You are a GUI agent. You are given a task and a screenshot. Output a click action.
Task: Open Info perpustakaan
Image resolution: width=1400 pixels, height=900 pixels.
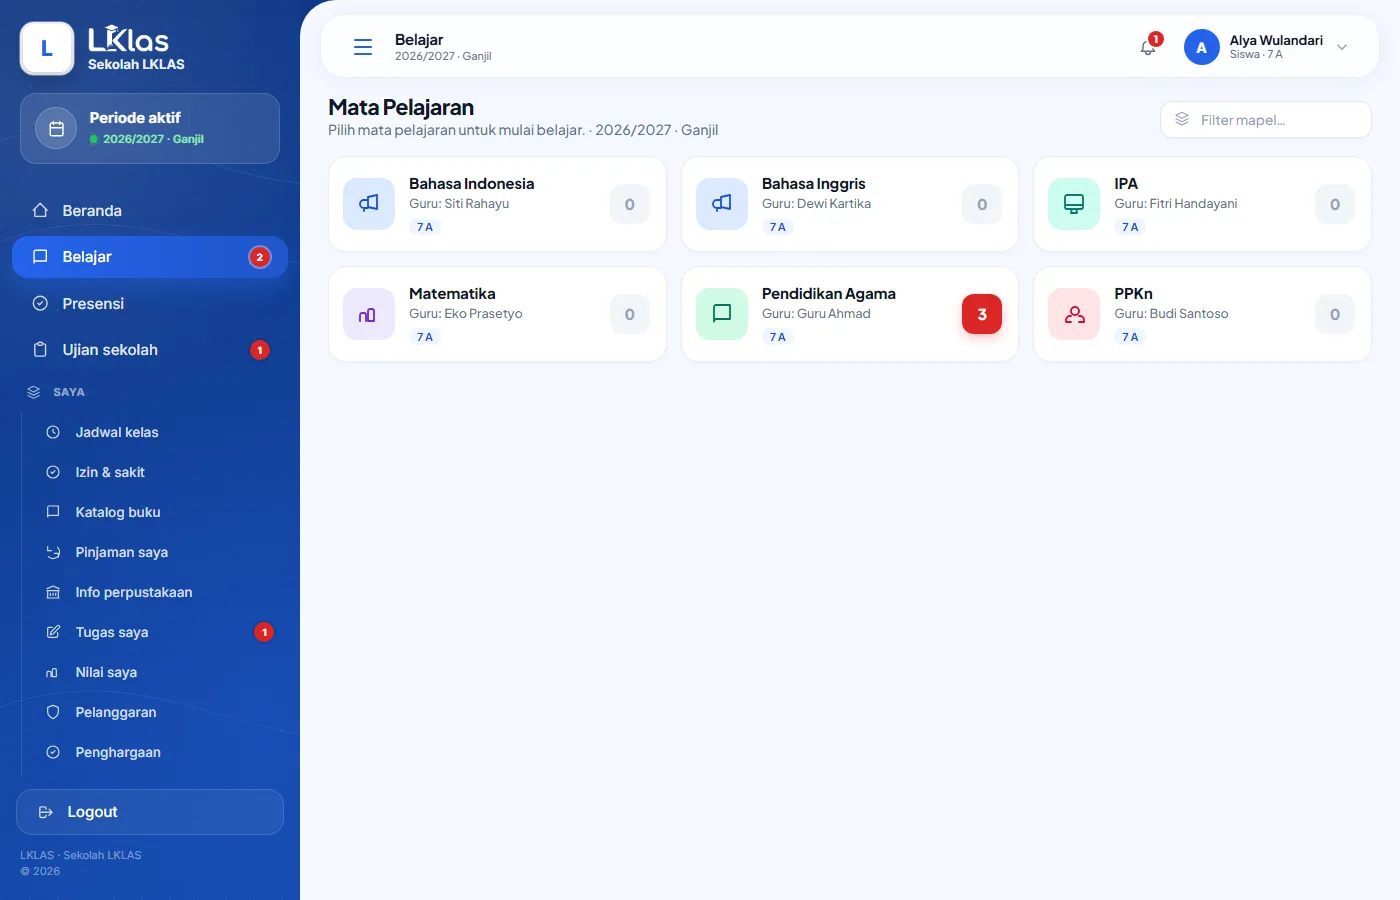click(160, 592)
